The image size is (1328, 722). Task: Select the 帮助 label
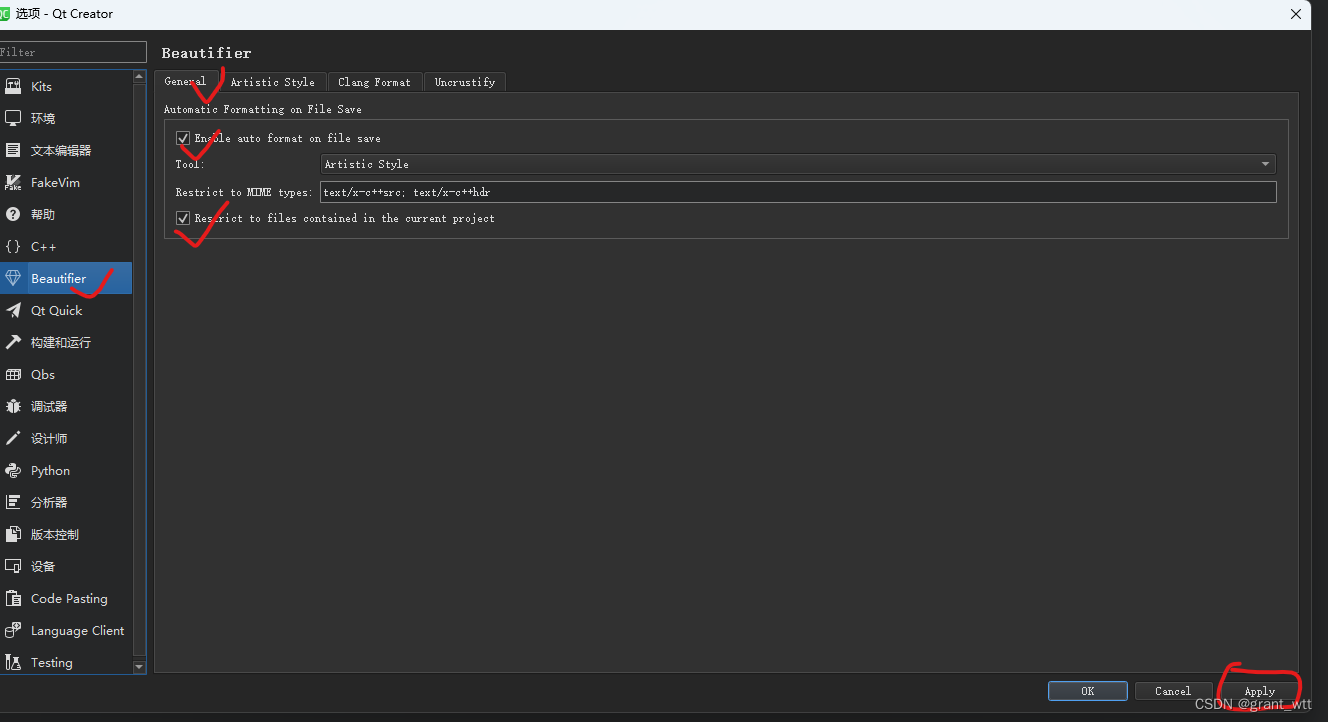point(43,215)
